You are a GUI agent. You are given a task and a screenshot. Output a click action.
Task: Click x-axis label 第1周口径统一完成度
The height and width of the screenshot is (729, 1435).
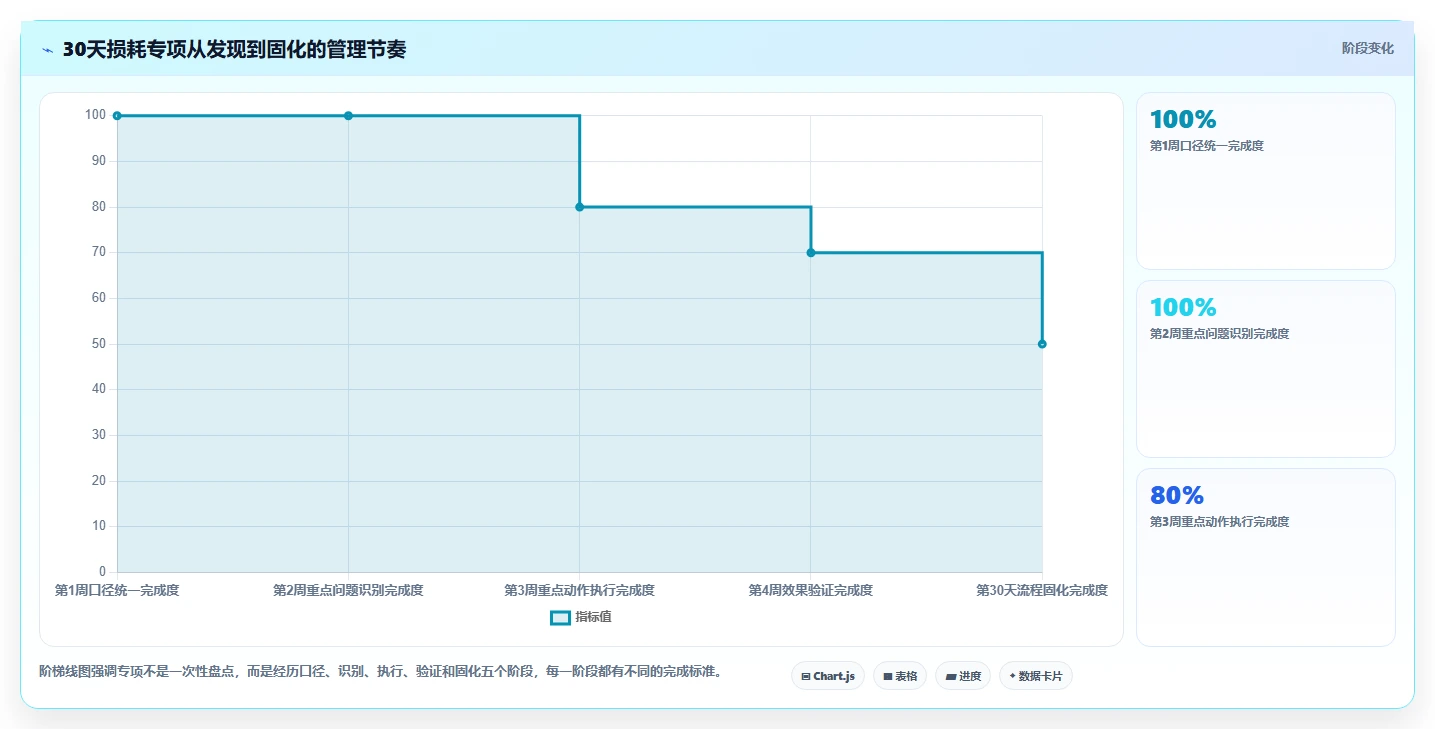(117, 591)
